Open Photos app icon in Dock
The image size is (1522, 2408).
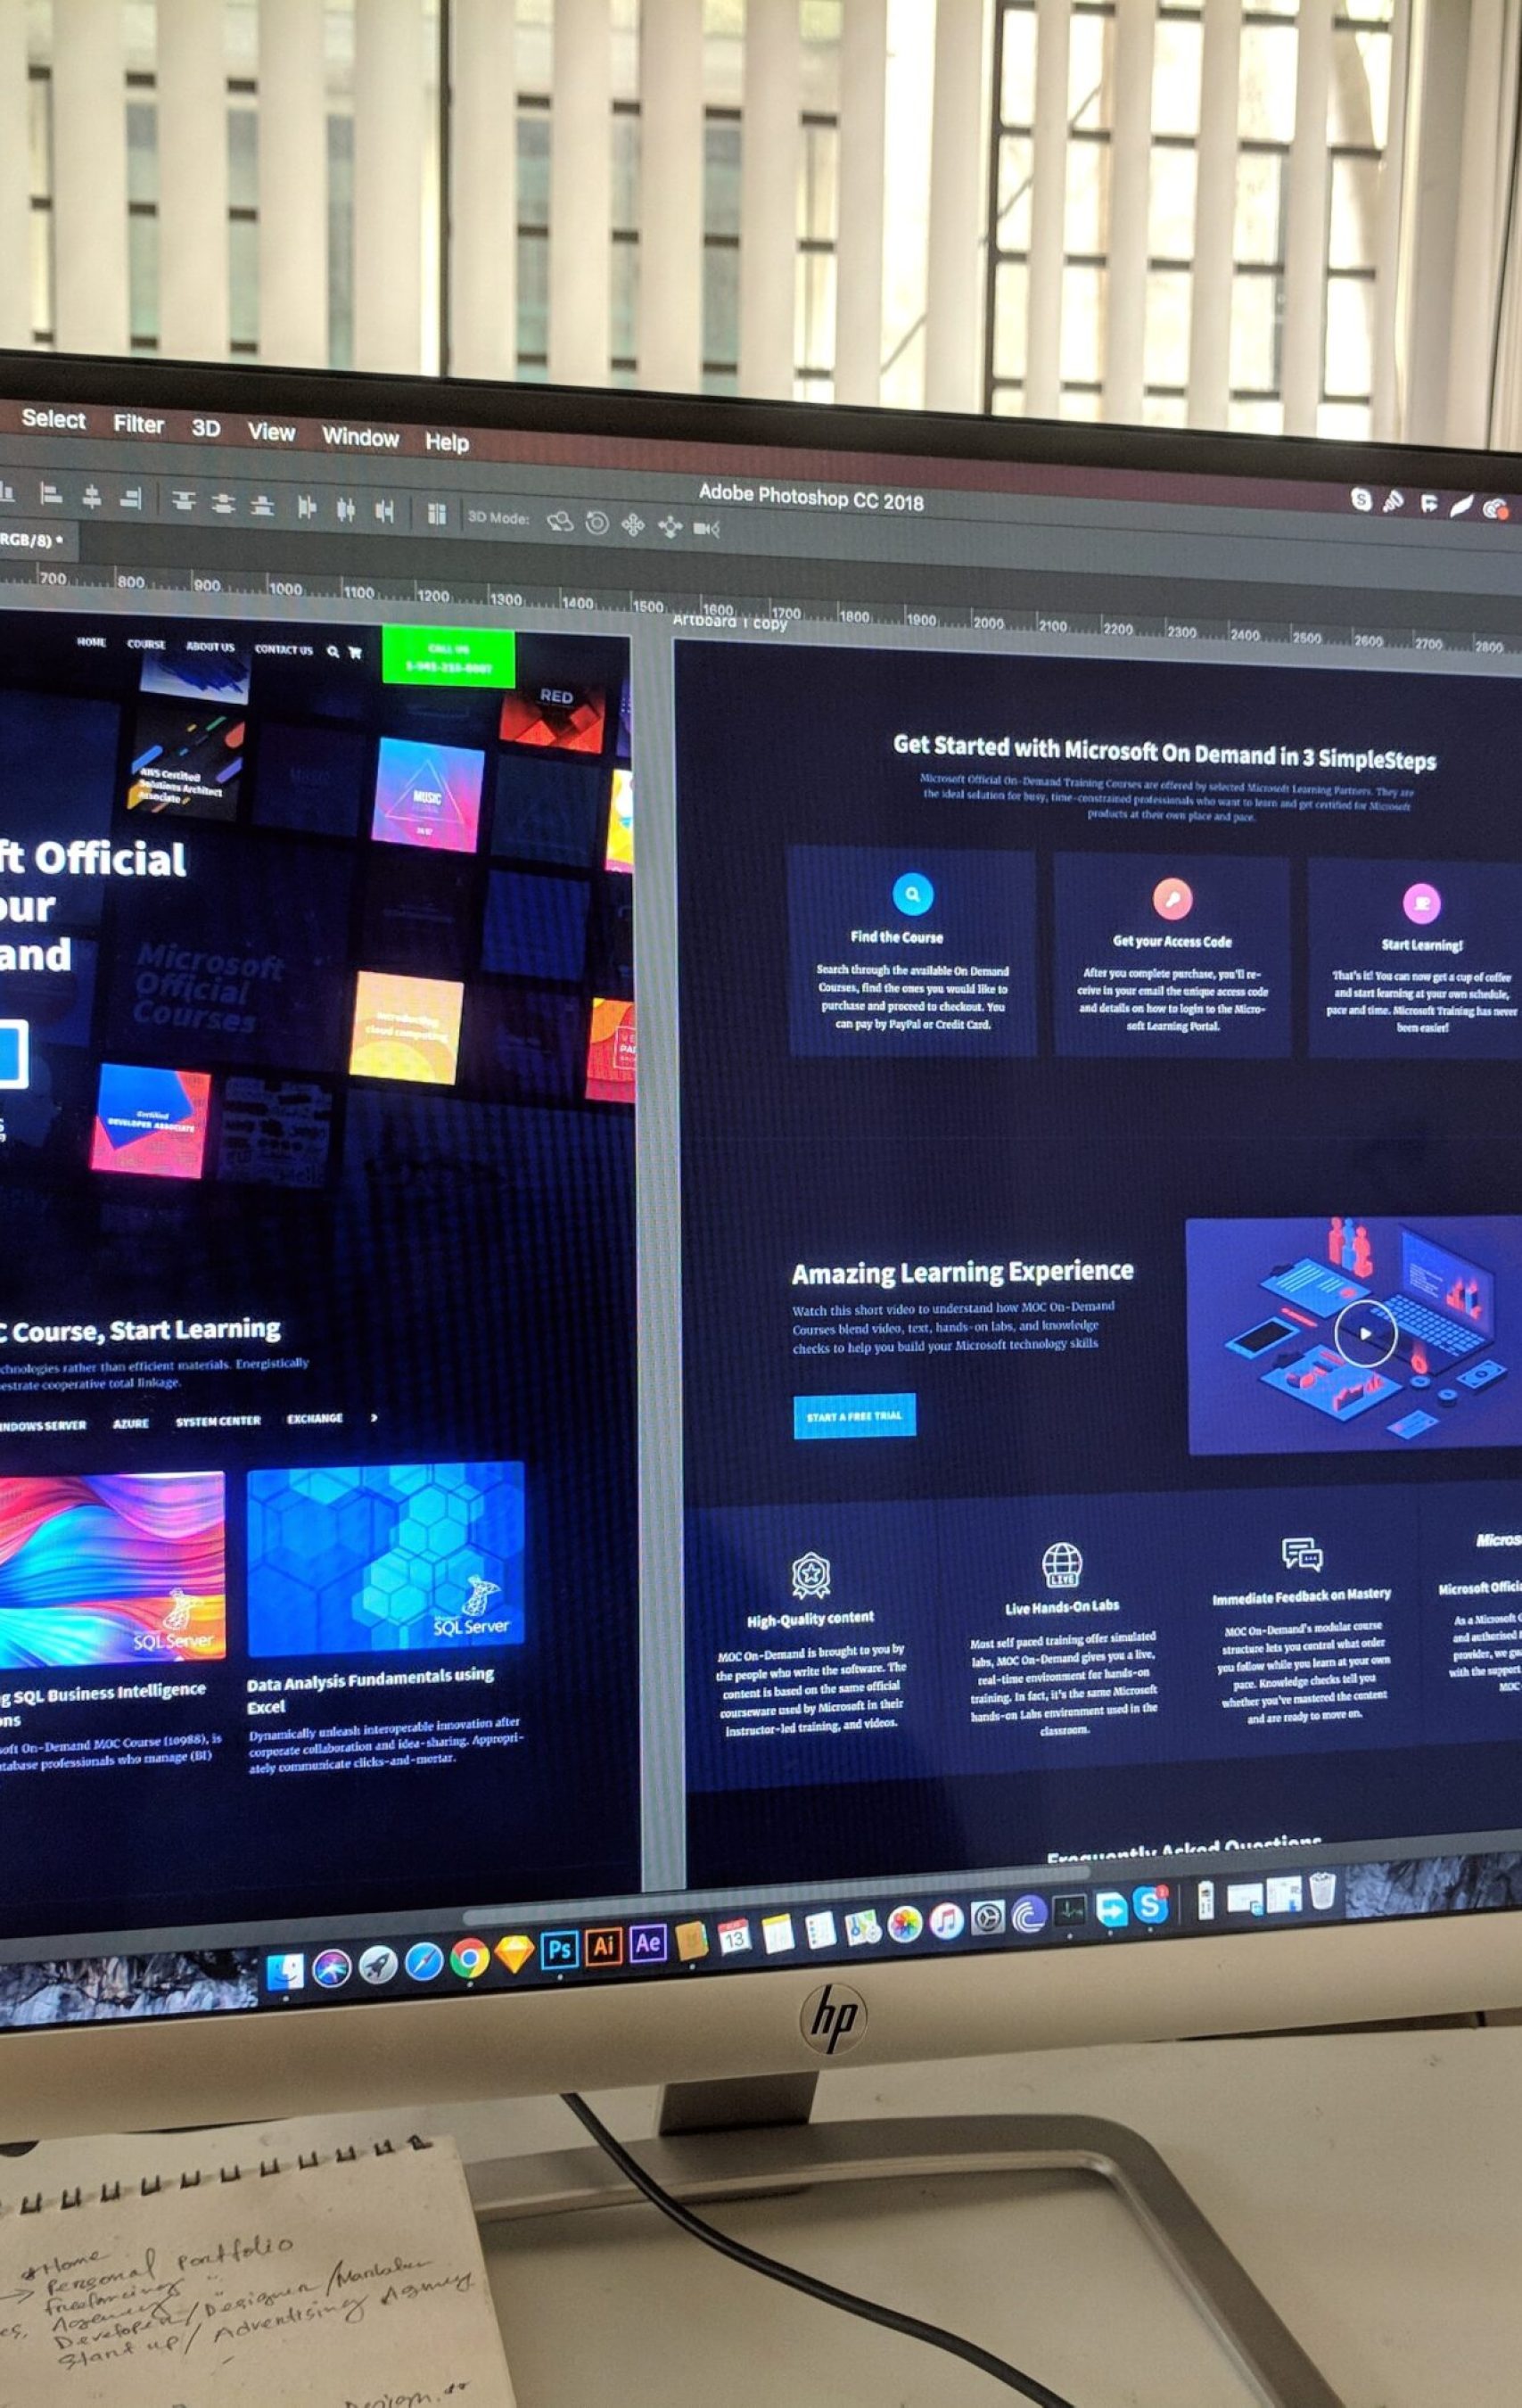click(905, 1924)
